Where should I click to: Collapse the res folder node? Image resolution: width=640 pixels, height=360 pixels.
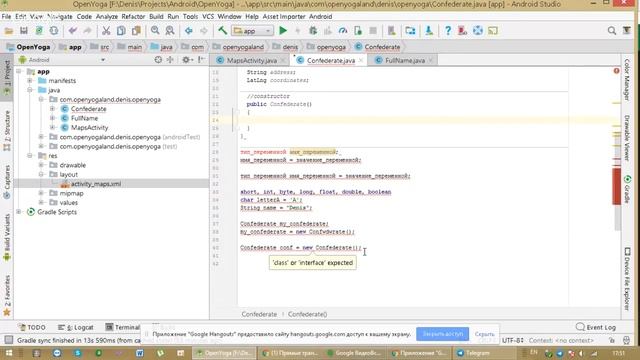pos(30,156)
